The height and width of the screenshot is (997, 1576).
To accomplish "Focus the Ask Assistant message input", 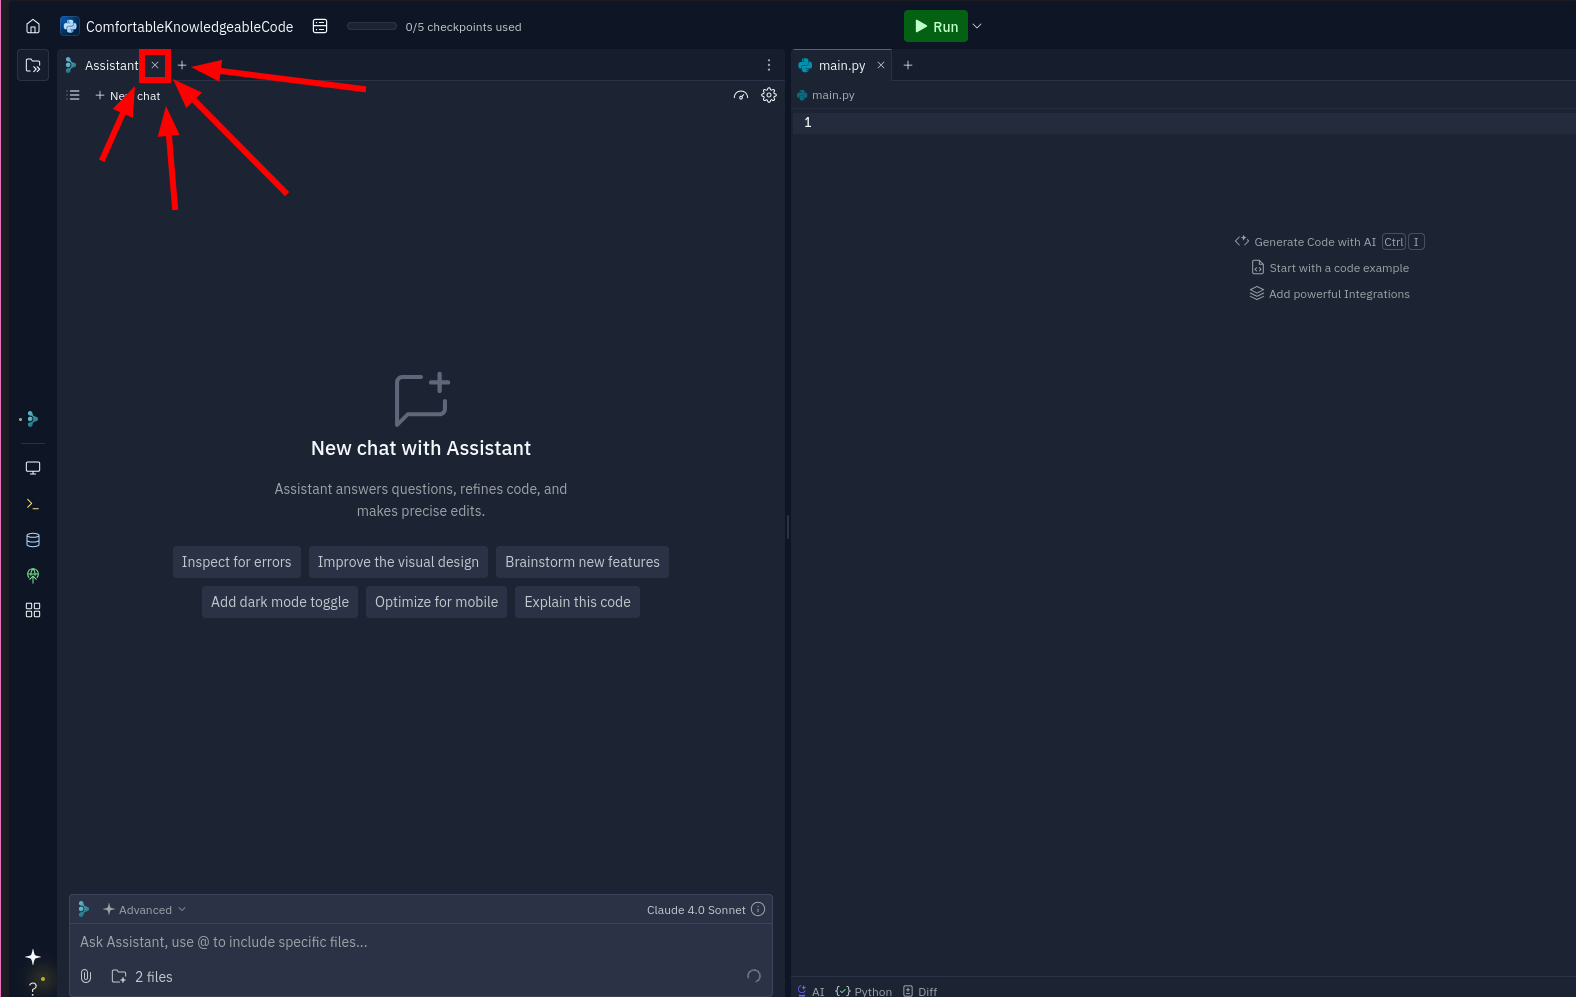I will (x=400, y=942).
